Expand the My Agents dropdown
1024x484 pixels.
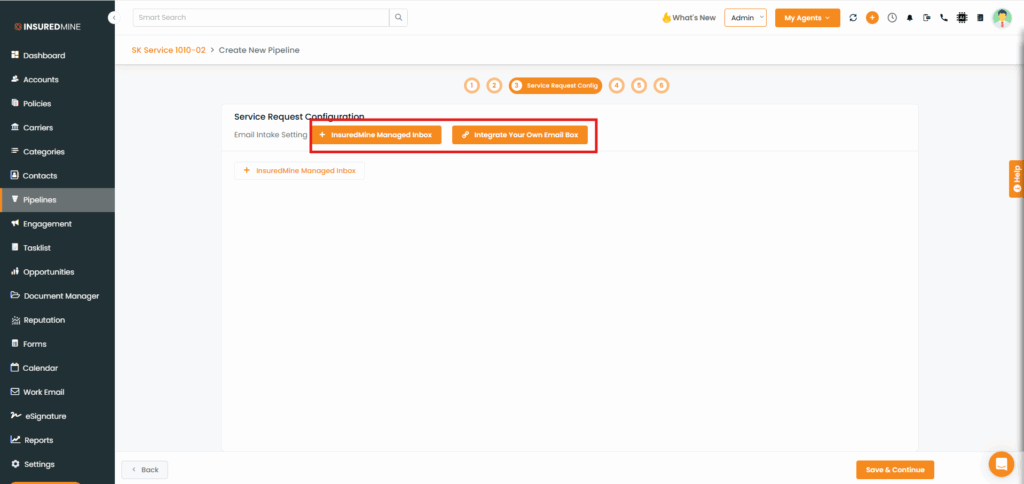(x=807, y=18)
